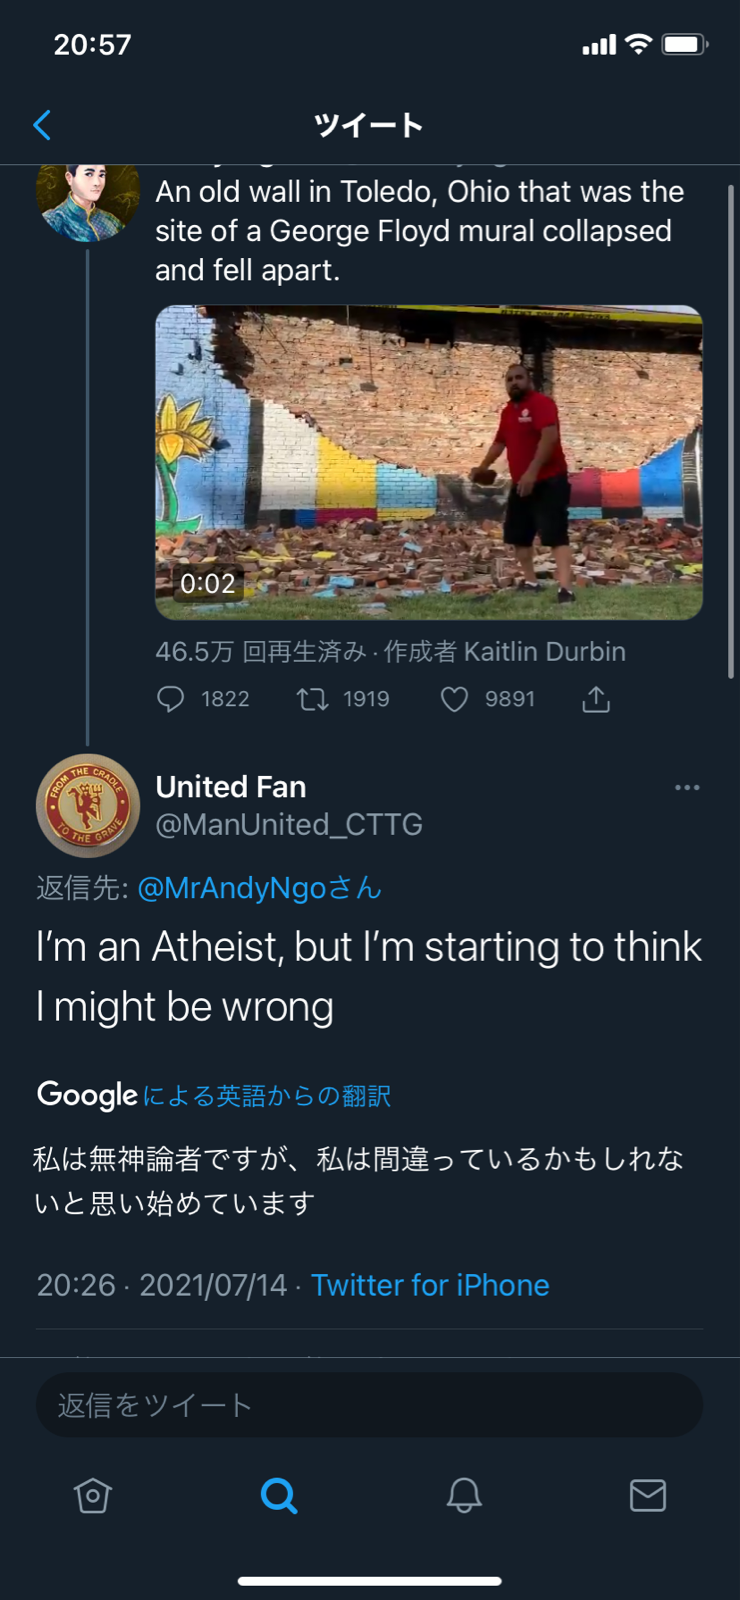Focus the reply tweet input field

pos(369,1405)
